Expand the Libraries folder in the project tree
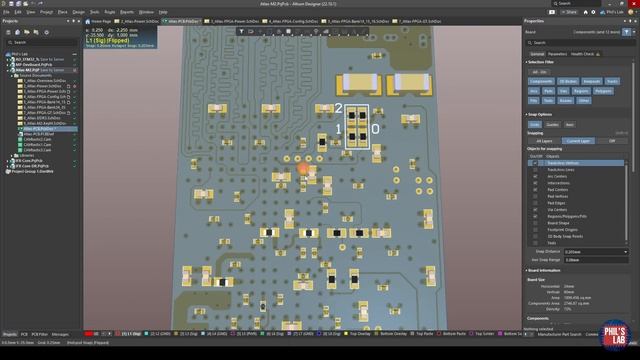640x360 pixels. coord(11,156)
